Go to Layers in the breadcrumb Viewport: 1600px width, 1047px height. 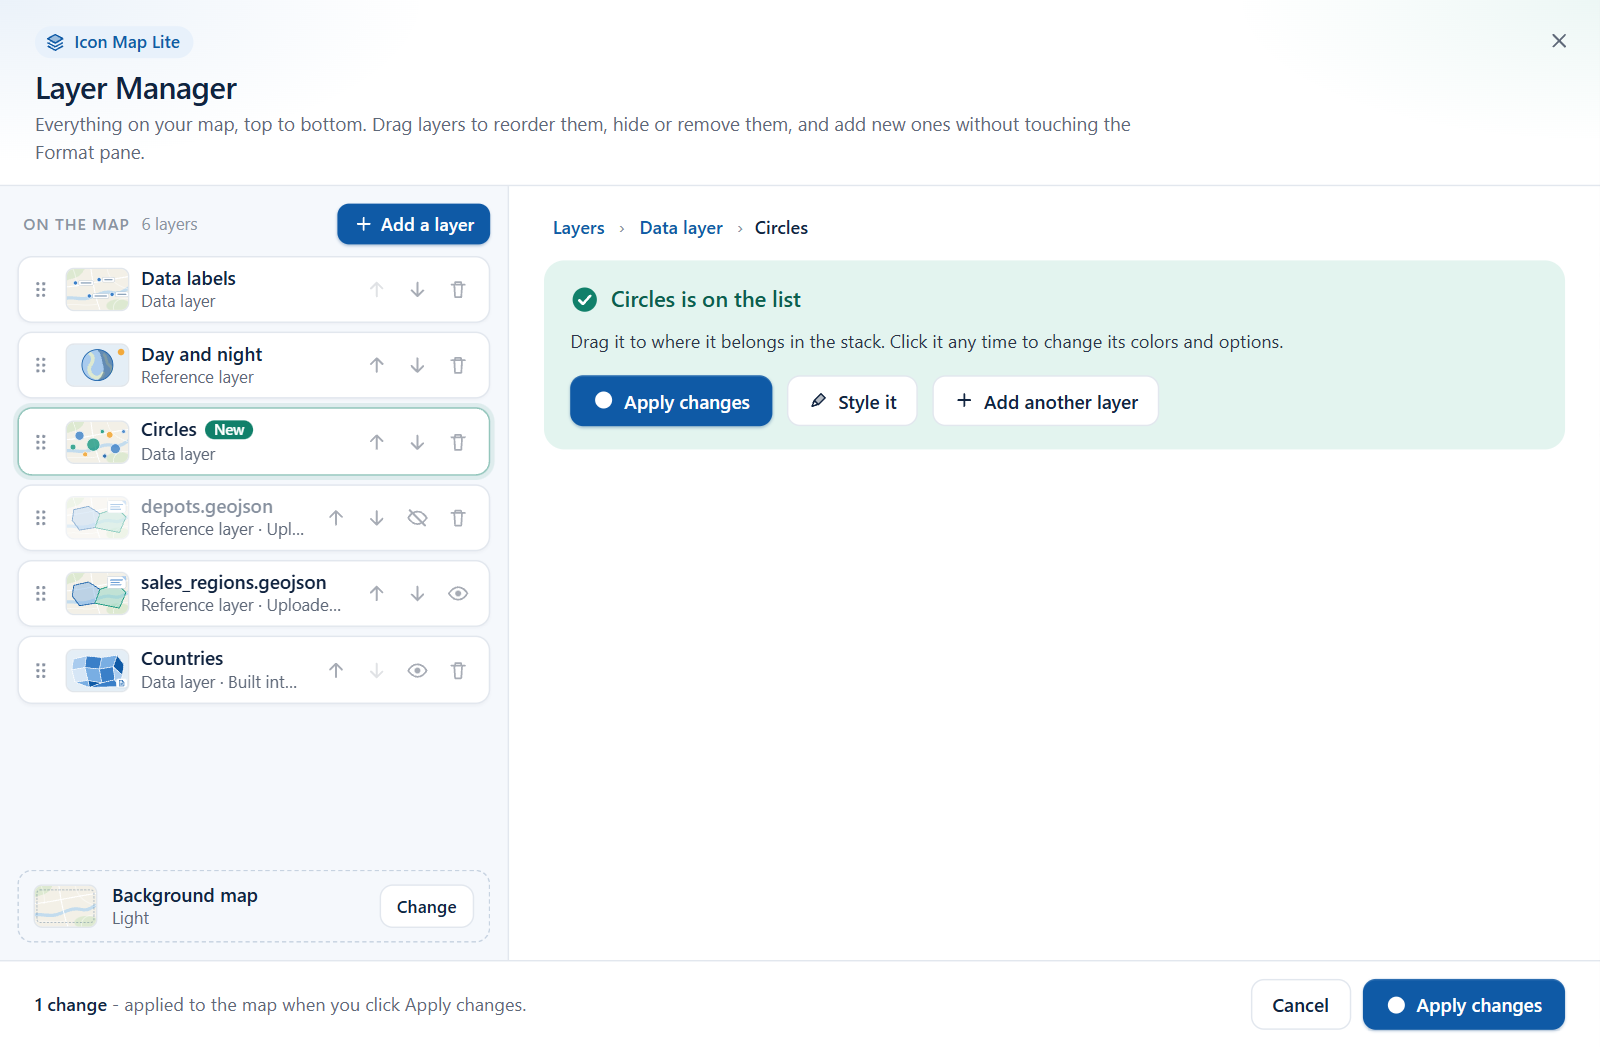(x=579, y=228)
